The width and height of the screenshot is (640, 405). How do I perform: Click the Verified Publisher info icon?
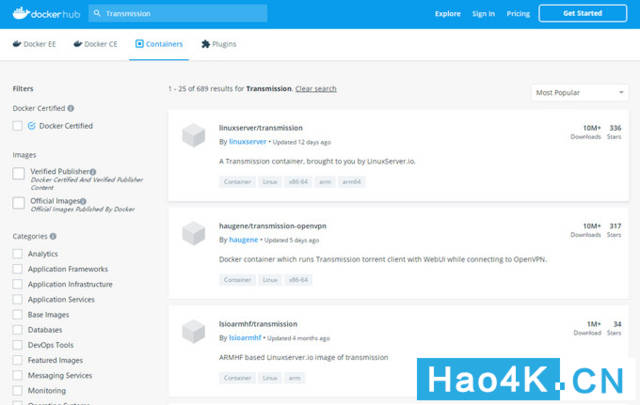point(93,171)
